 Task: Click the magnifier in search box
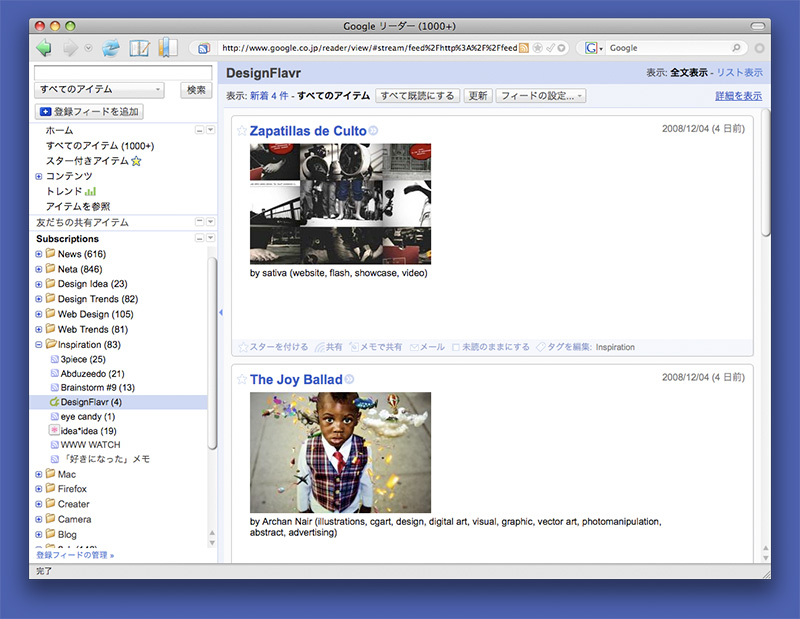coord(736,47)
